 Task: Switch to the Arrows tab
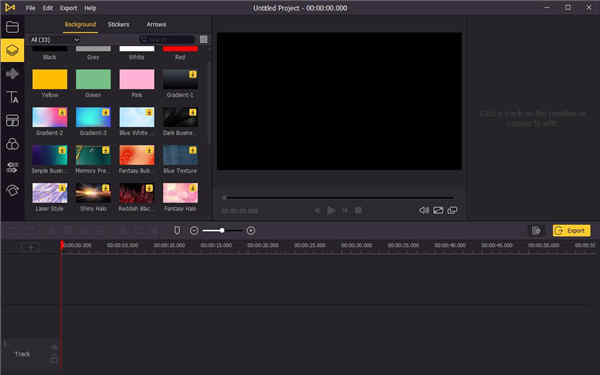pyautogui.click(x=156, y=24)
